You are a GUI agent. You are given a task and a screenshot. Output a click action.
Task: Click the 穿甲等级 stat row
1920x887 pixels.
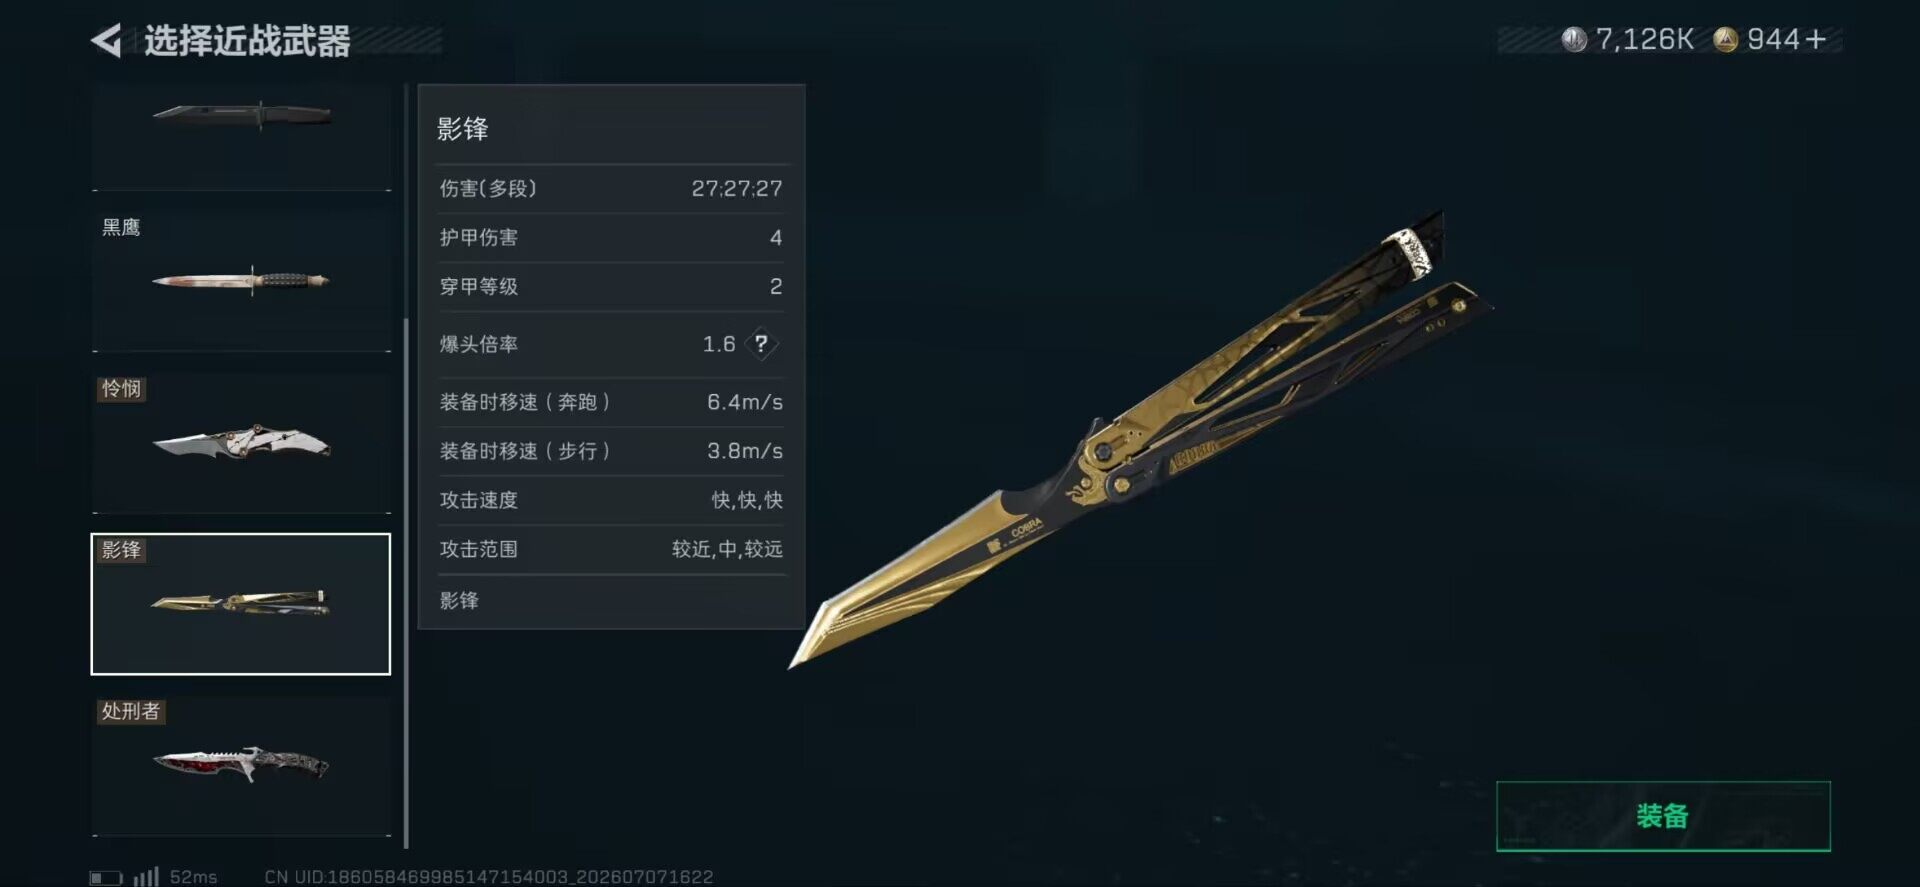tap(611, 286)
